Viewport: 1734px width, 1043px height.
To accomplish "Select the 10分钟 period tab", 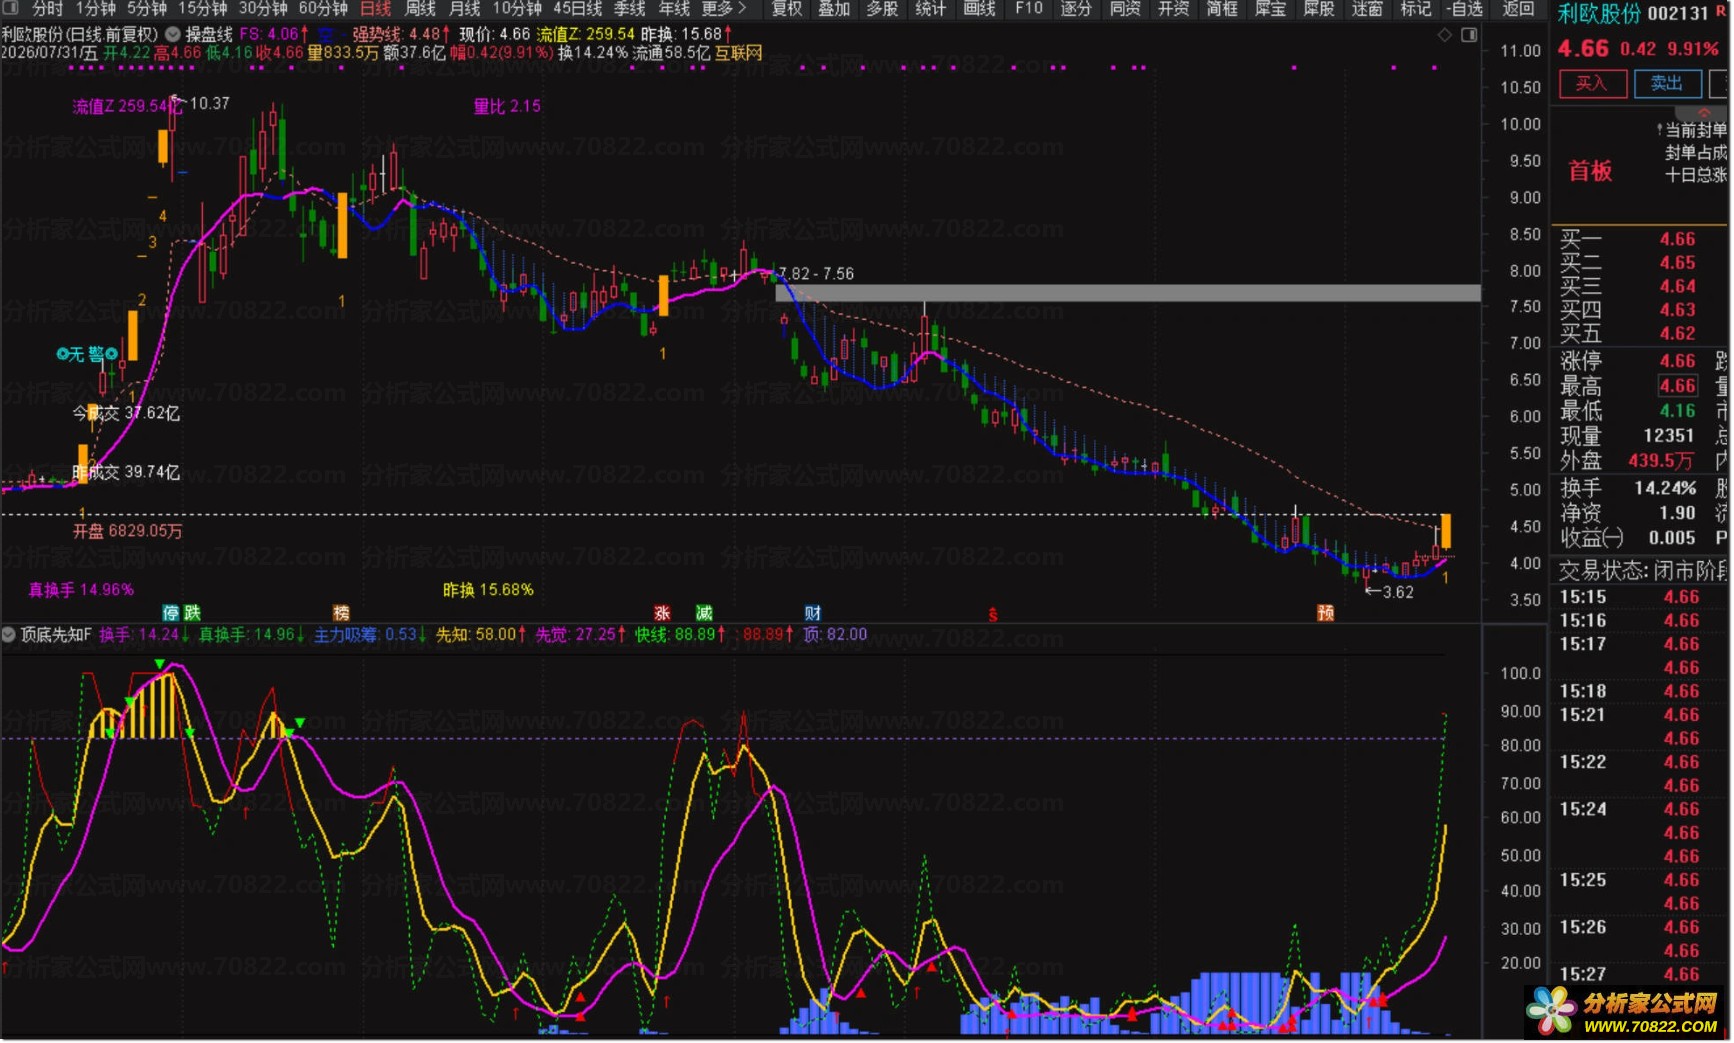I will (x=517, y=9).
